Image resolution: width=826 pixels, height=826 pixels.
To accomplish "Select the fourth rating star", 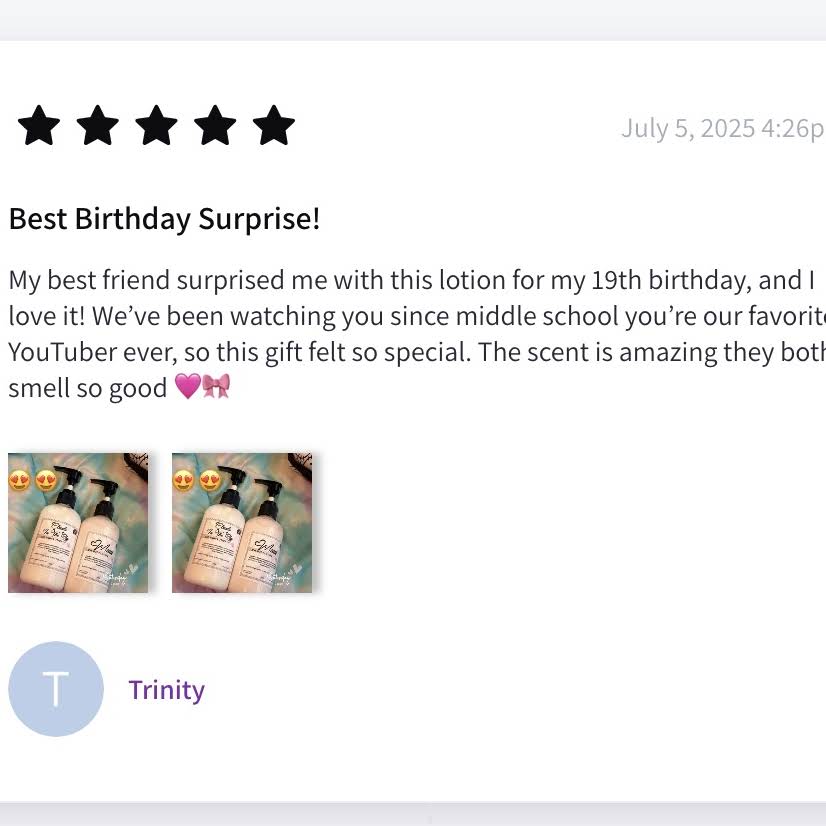I will (x=215, y=127).
